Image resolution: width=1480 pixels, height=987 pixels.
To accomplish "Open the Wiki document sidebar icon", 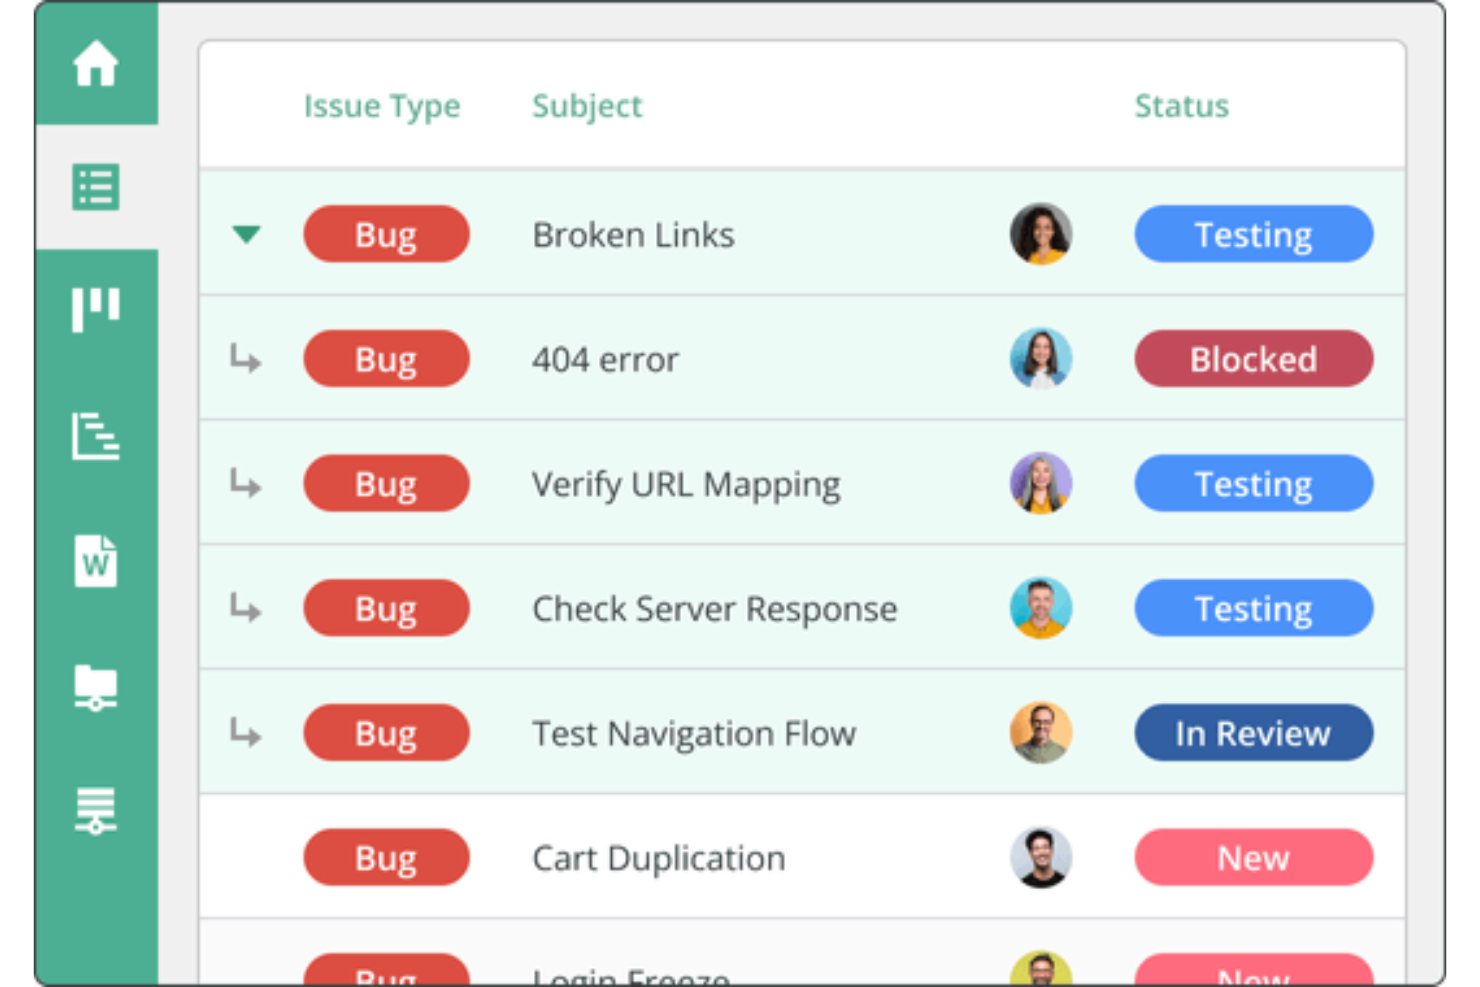I will click(x=96, y=560).
